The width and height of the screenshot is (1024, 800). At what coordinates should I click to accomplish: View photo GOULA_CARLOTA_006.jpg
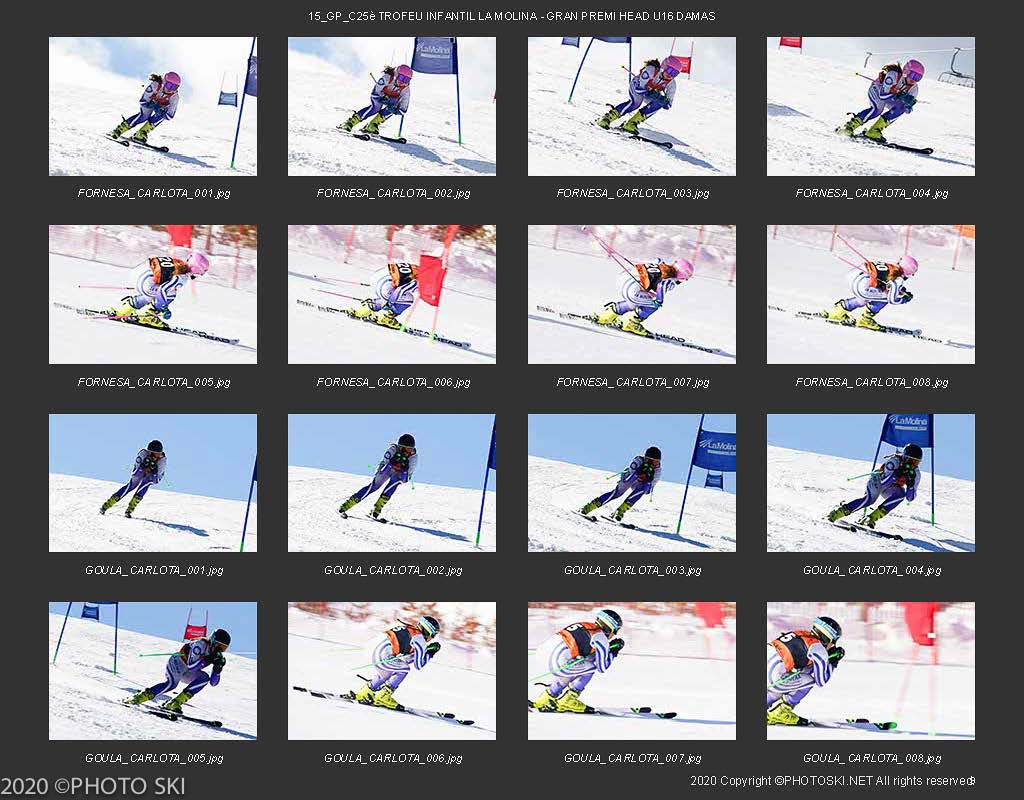pos(392,671)
